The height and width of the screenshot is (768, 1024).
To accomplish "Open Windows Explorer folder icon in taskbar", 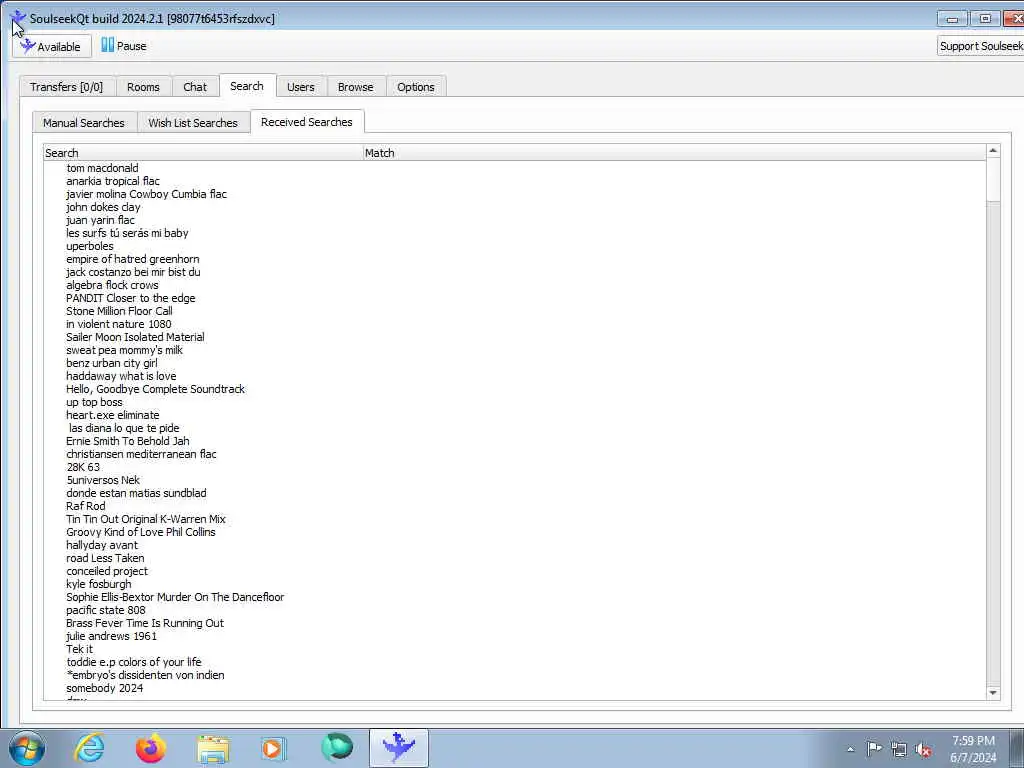I will 213,748.
